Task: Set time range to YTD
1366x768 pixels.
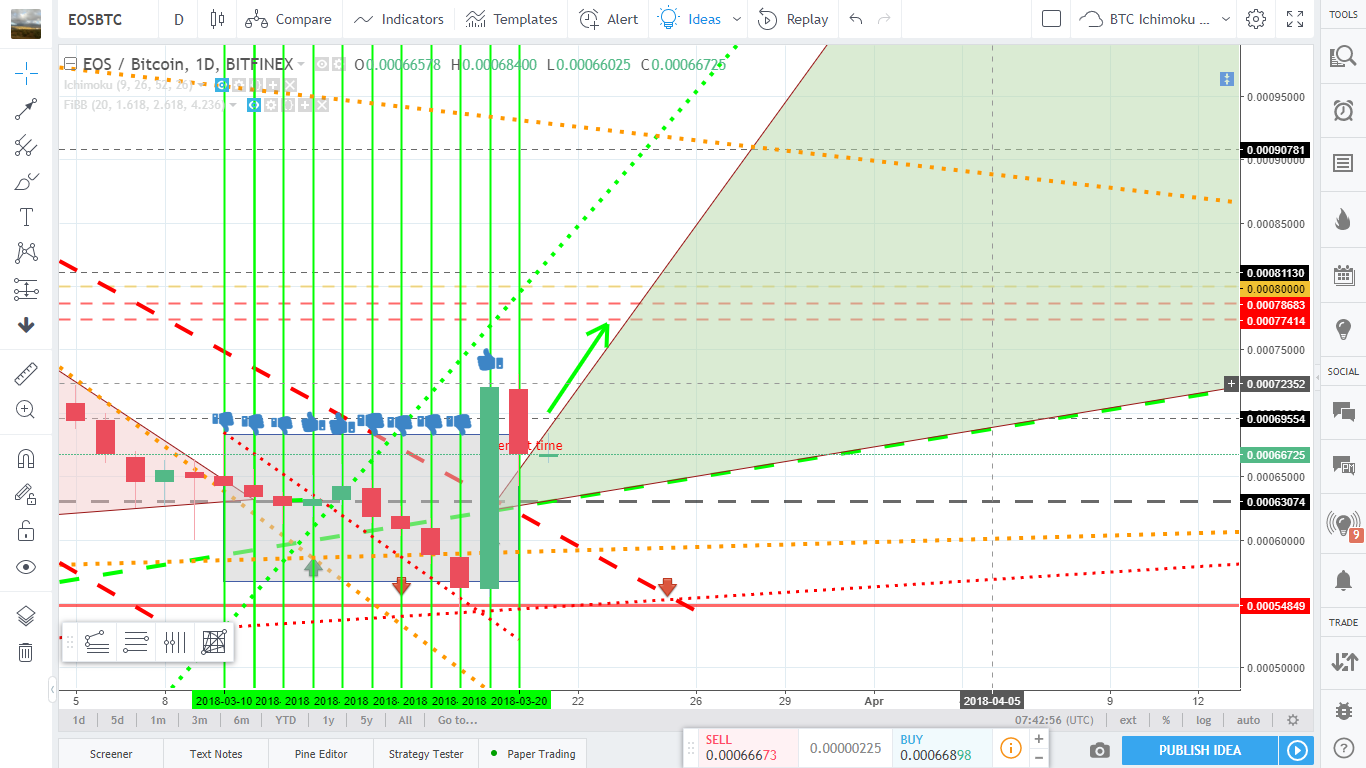Action: (285, 720)
